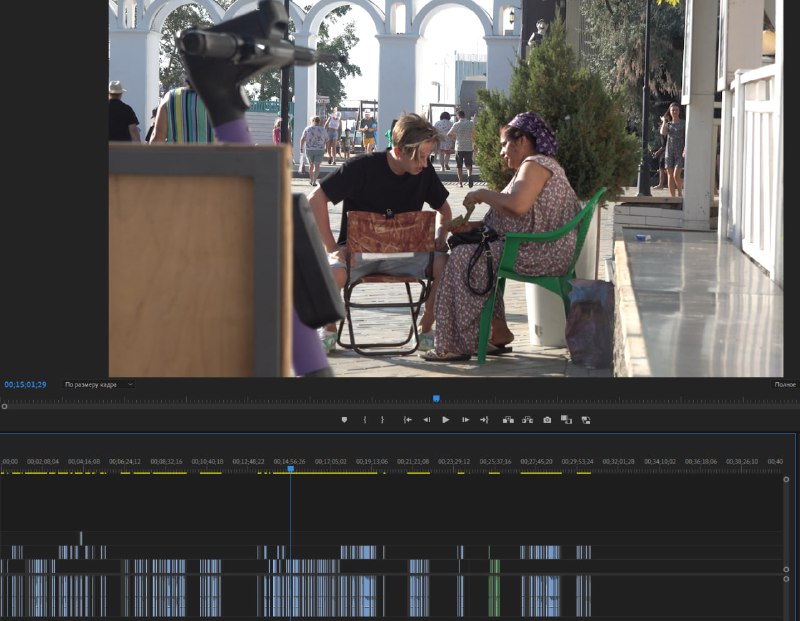The width and height of the screenshot is (800, 621).
Task: Click the timeline playhead on the ruler
Action: [291, 468]
